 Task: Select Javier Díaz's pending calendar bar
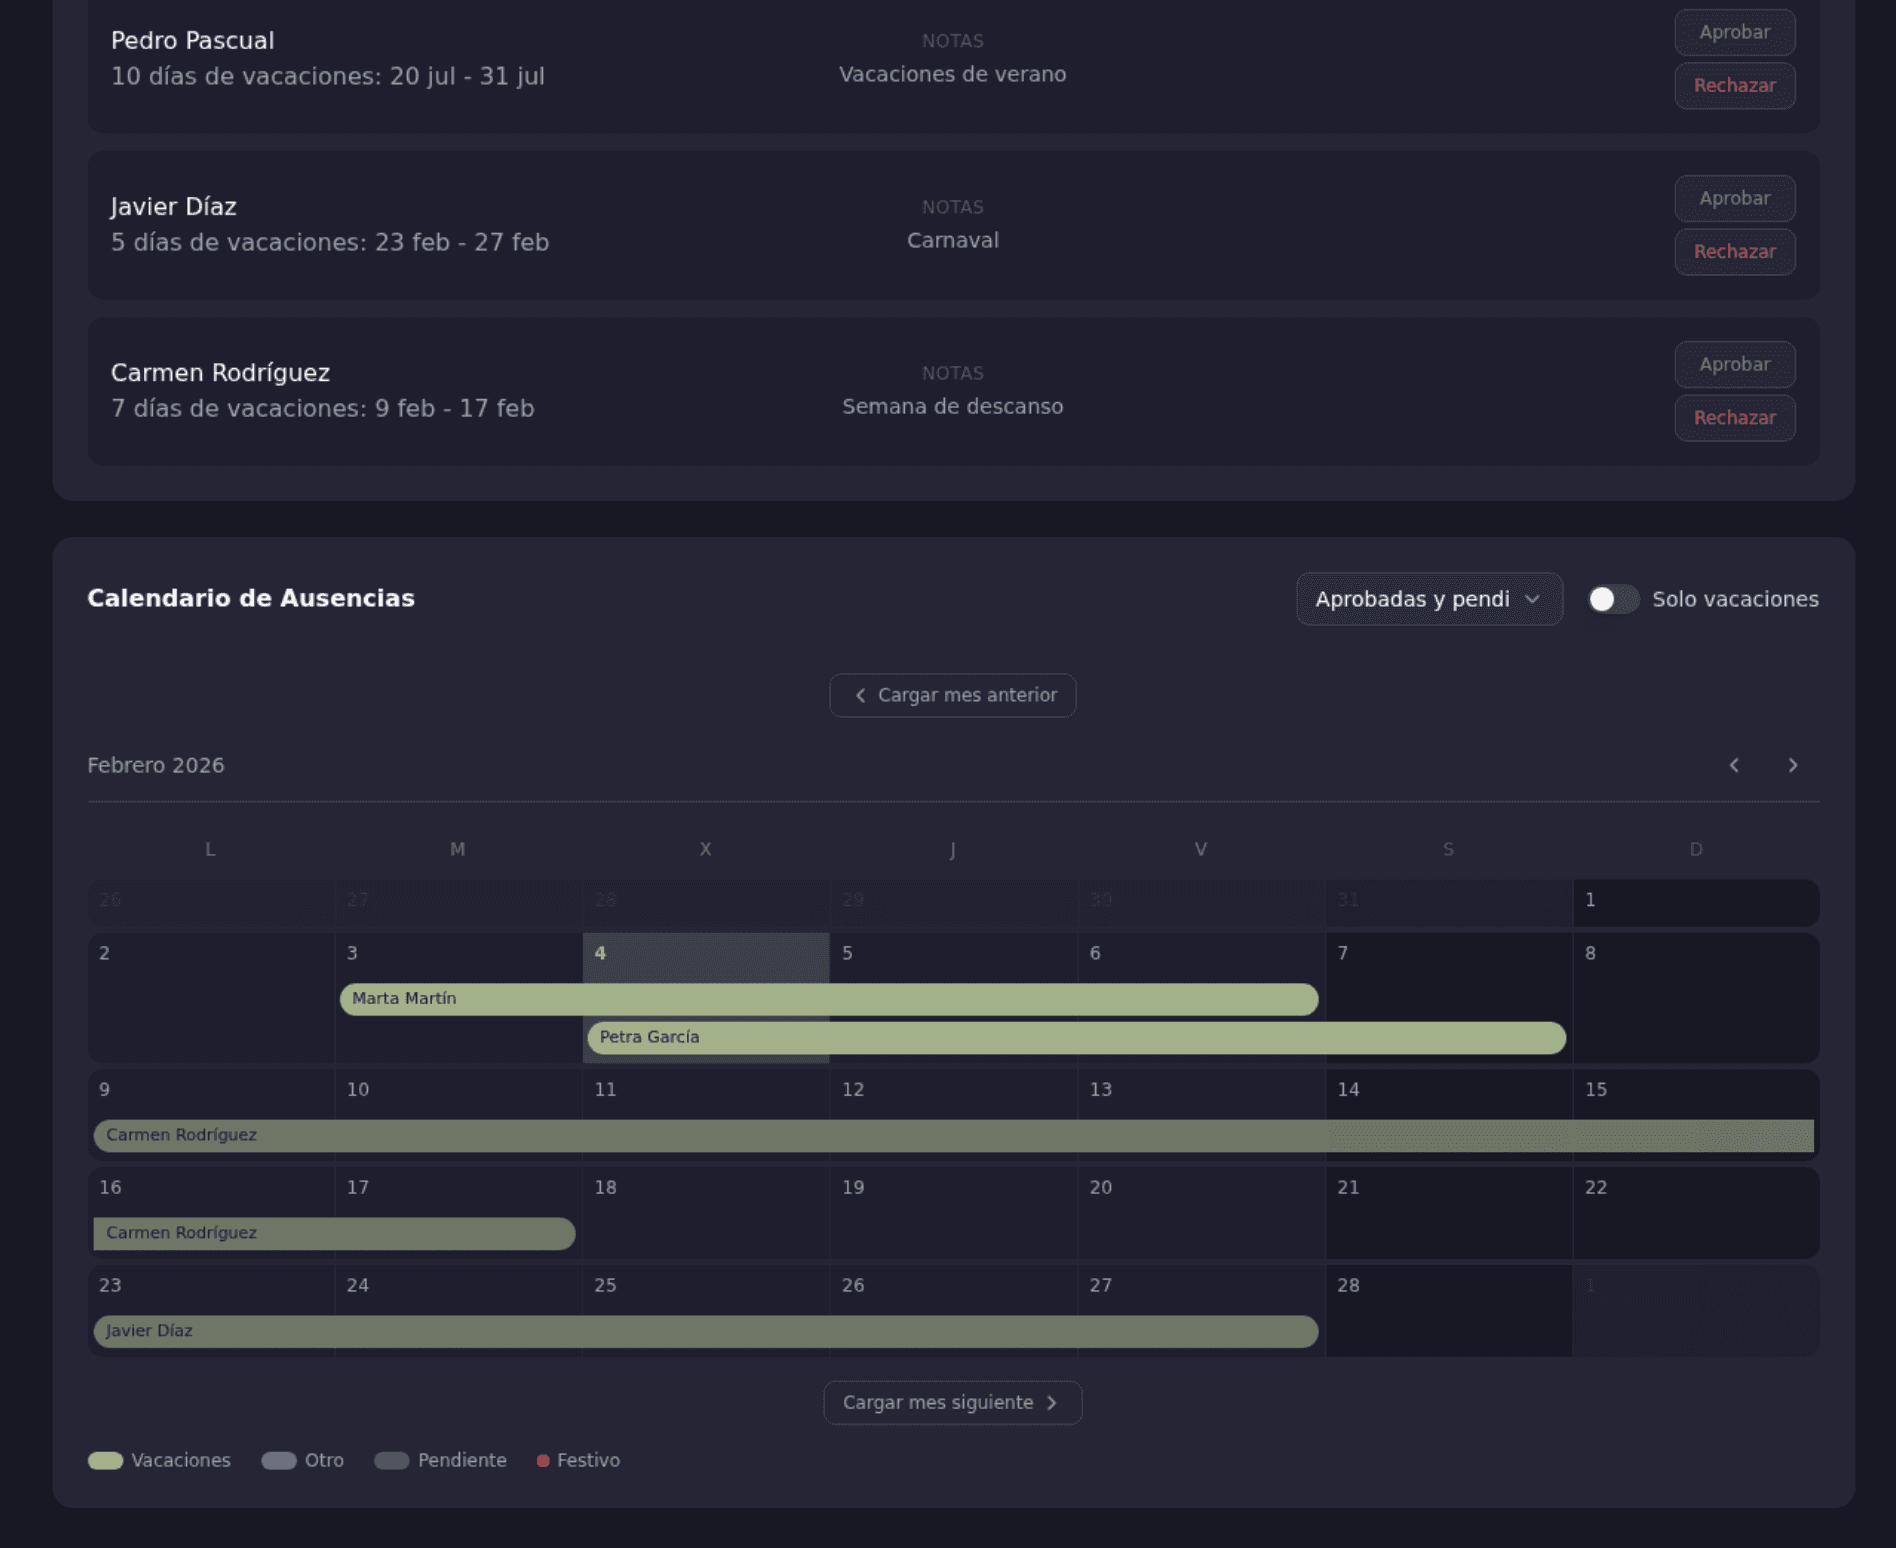pos(705,1331)
